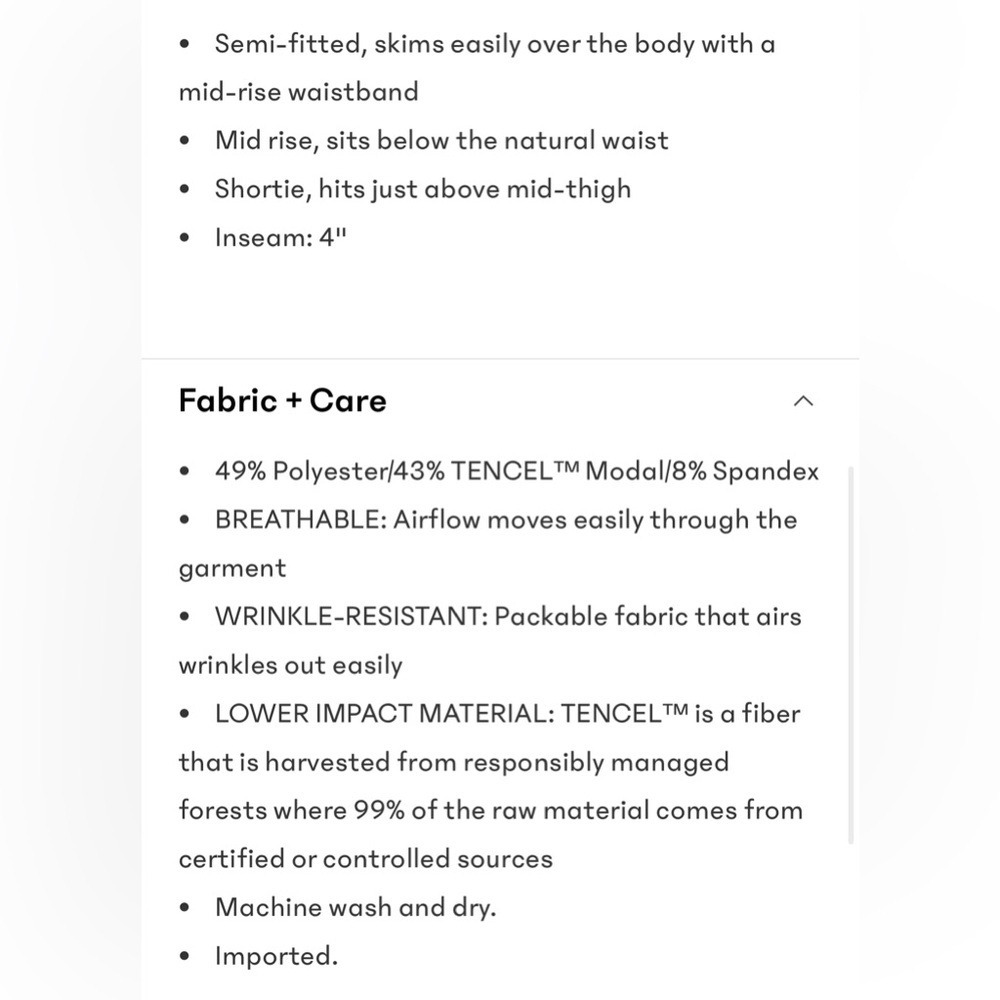Select the forests where 99% text line
The image size is (1000, 1000).
coord(490,811)
